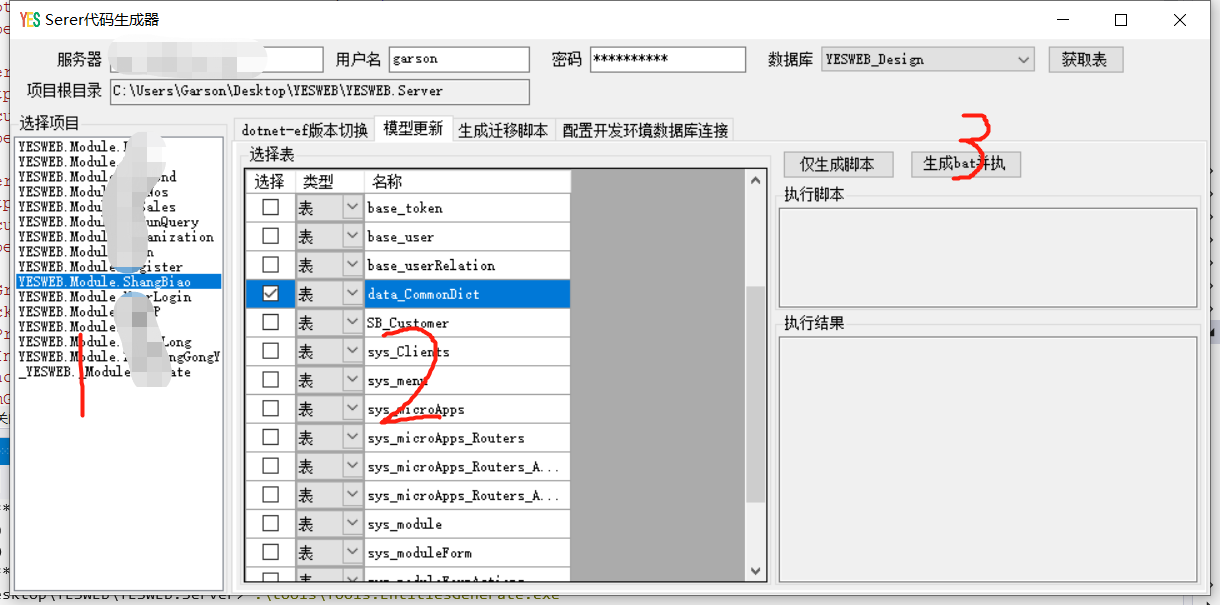Tick the base_token table checkbox
The width and height of the screenshot is (1220, 605).
coord(270,208)
